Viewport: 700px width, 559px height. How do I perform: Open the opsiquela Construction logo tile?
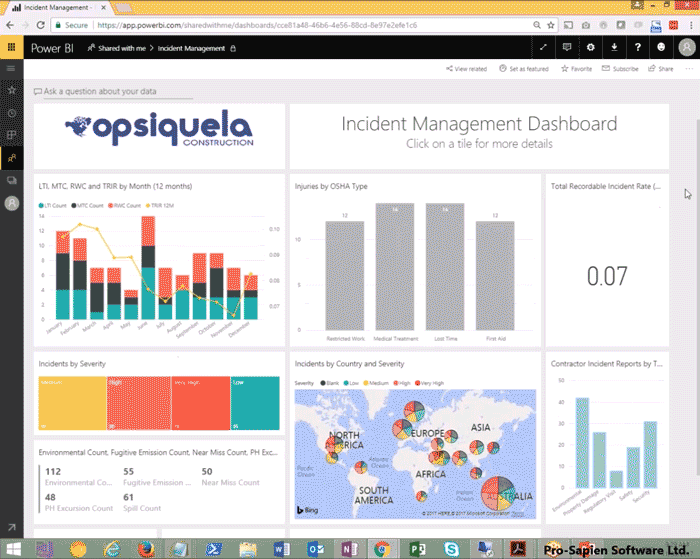159,137
